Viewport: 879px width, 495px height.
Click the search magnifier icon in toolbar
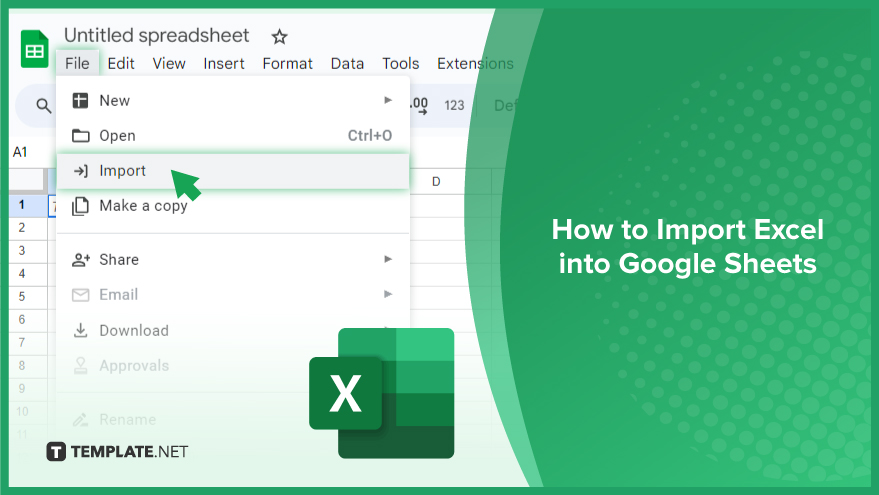(x=44, y=105)
